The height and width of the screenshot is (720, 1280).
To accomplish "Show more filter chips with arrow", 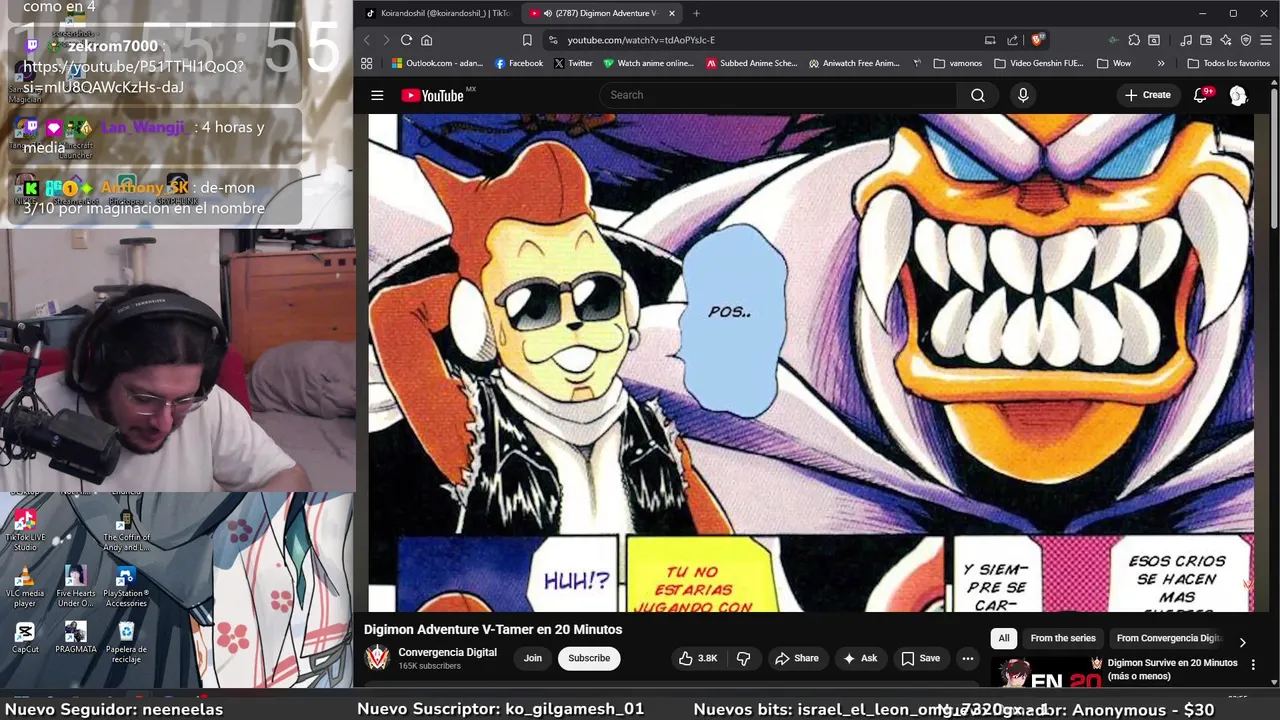I will 1242,642.
